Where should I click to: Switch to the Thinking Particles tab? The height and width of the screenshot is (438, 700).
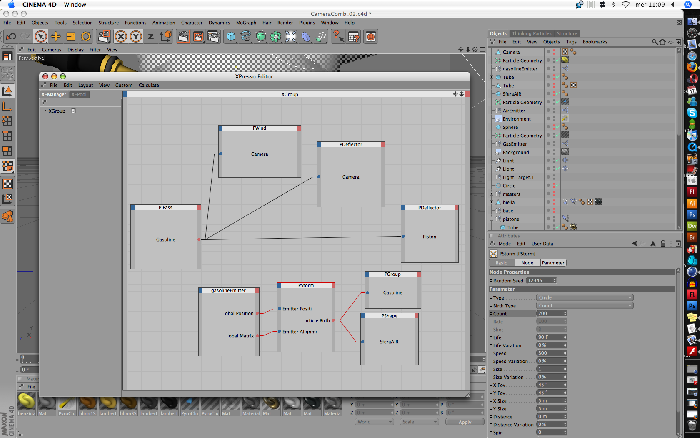pyautogui.click(x=532, y=33)
